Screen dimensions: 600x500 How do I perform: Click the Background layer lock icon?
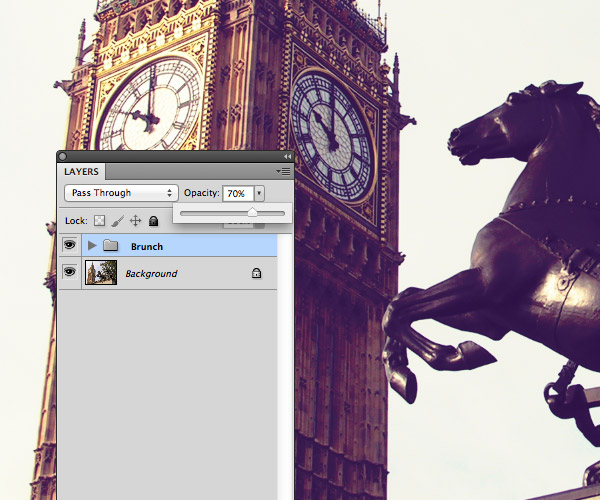(256, 273)
